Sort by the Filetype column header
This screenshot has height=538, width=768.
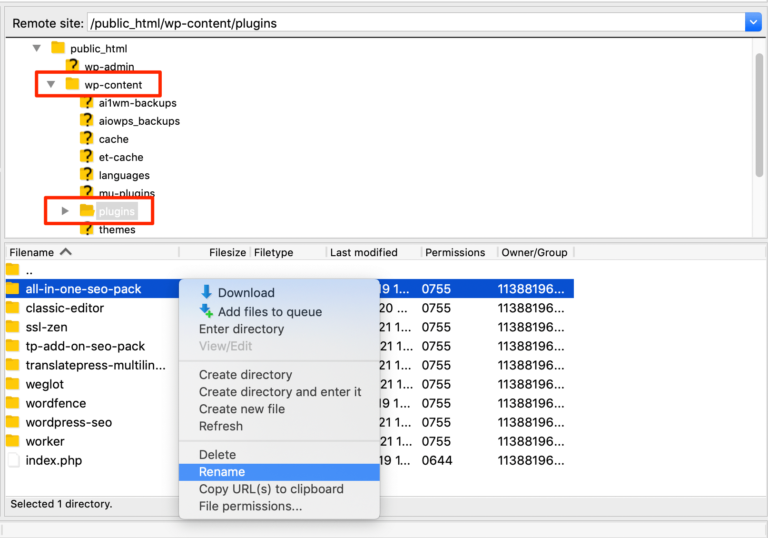[x=273, y=252]
